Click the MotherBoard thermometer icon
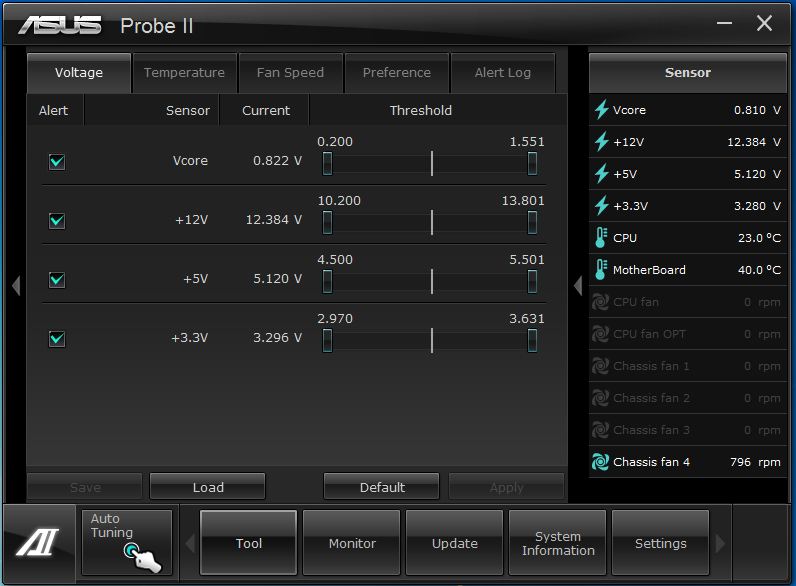 tap(601, 270)
